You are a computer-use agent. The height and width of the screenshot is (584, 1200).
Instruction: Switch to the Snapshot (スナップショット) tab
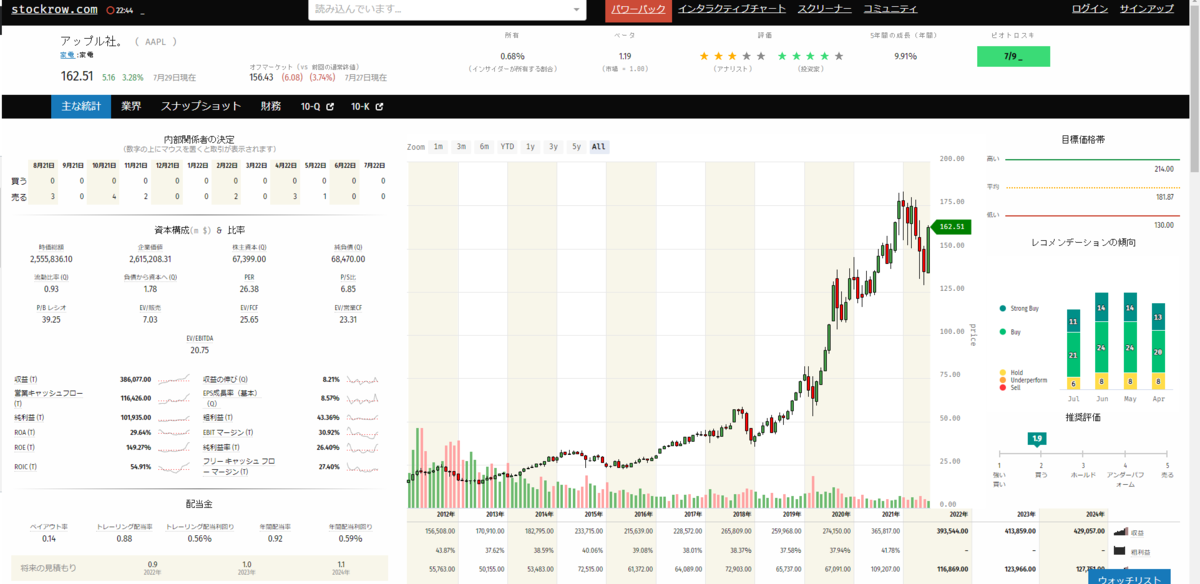pos(200,106)
